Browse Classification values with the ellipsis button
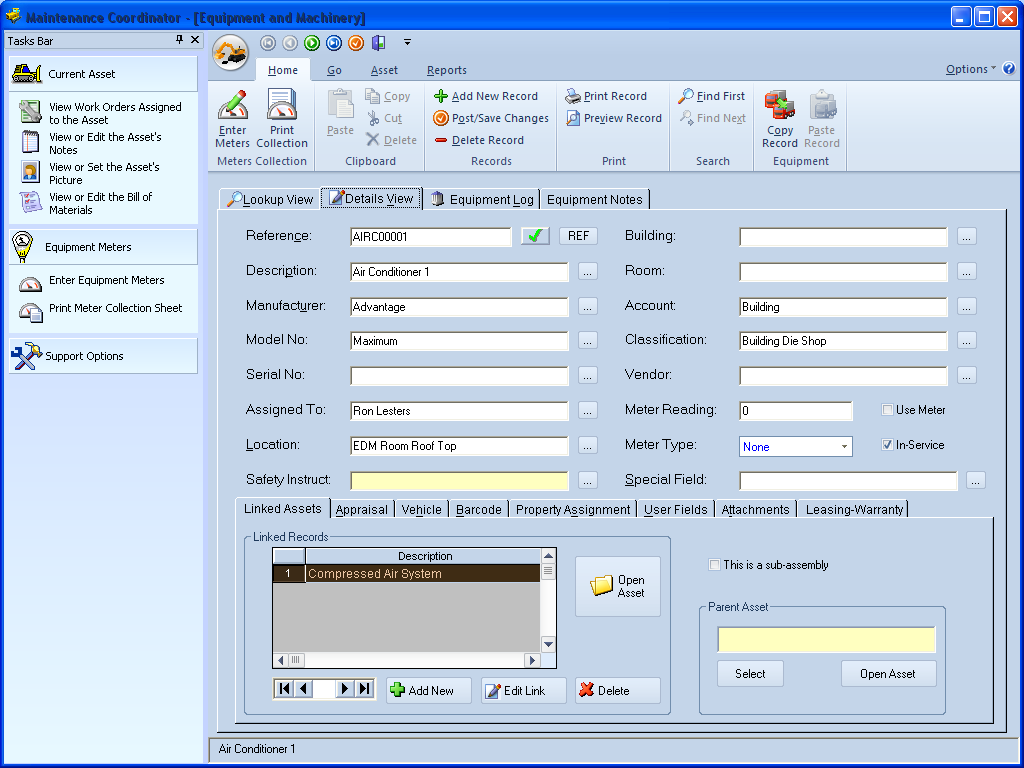Image resolution: width=1024 pixels, height=768 pixels. point(966,341)
